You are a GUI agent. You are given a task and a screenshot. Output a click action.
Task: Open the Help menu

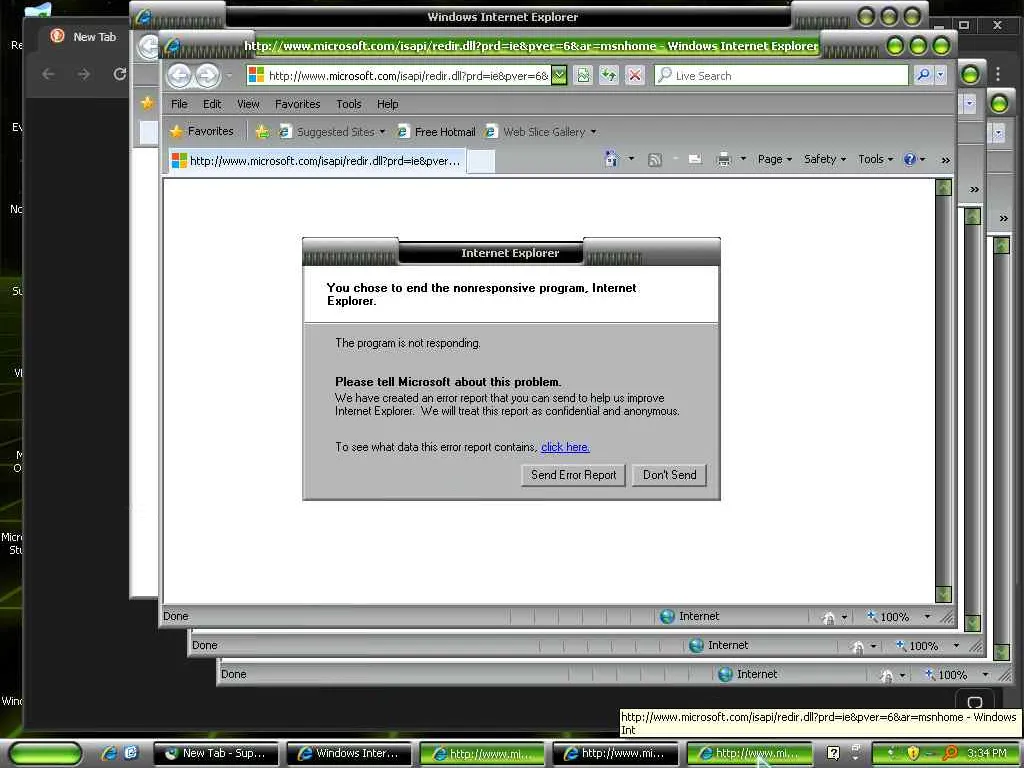point(387,104)
